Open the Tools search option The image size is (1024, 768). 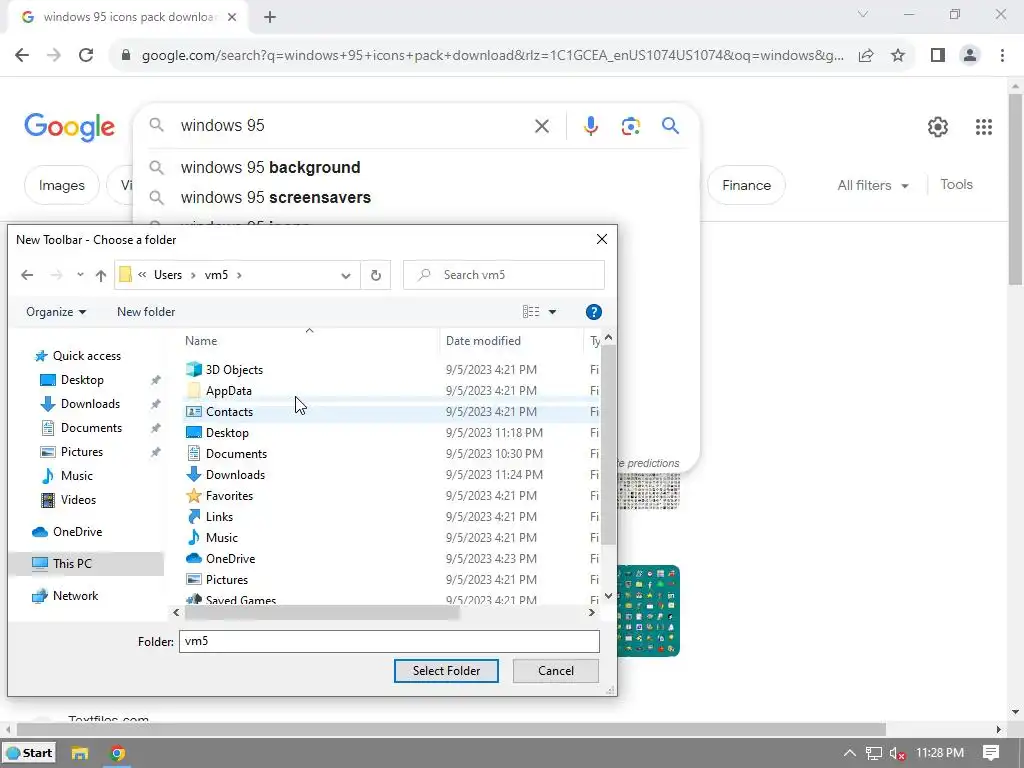click(956, 185)
